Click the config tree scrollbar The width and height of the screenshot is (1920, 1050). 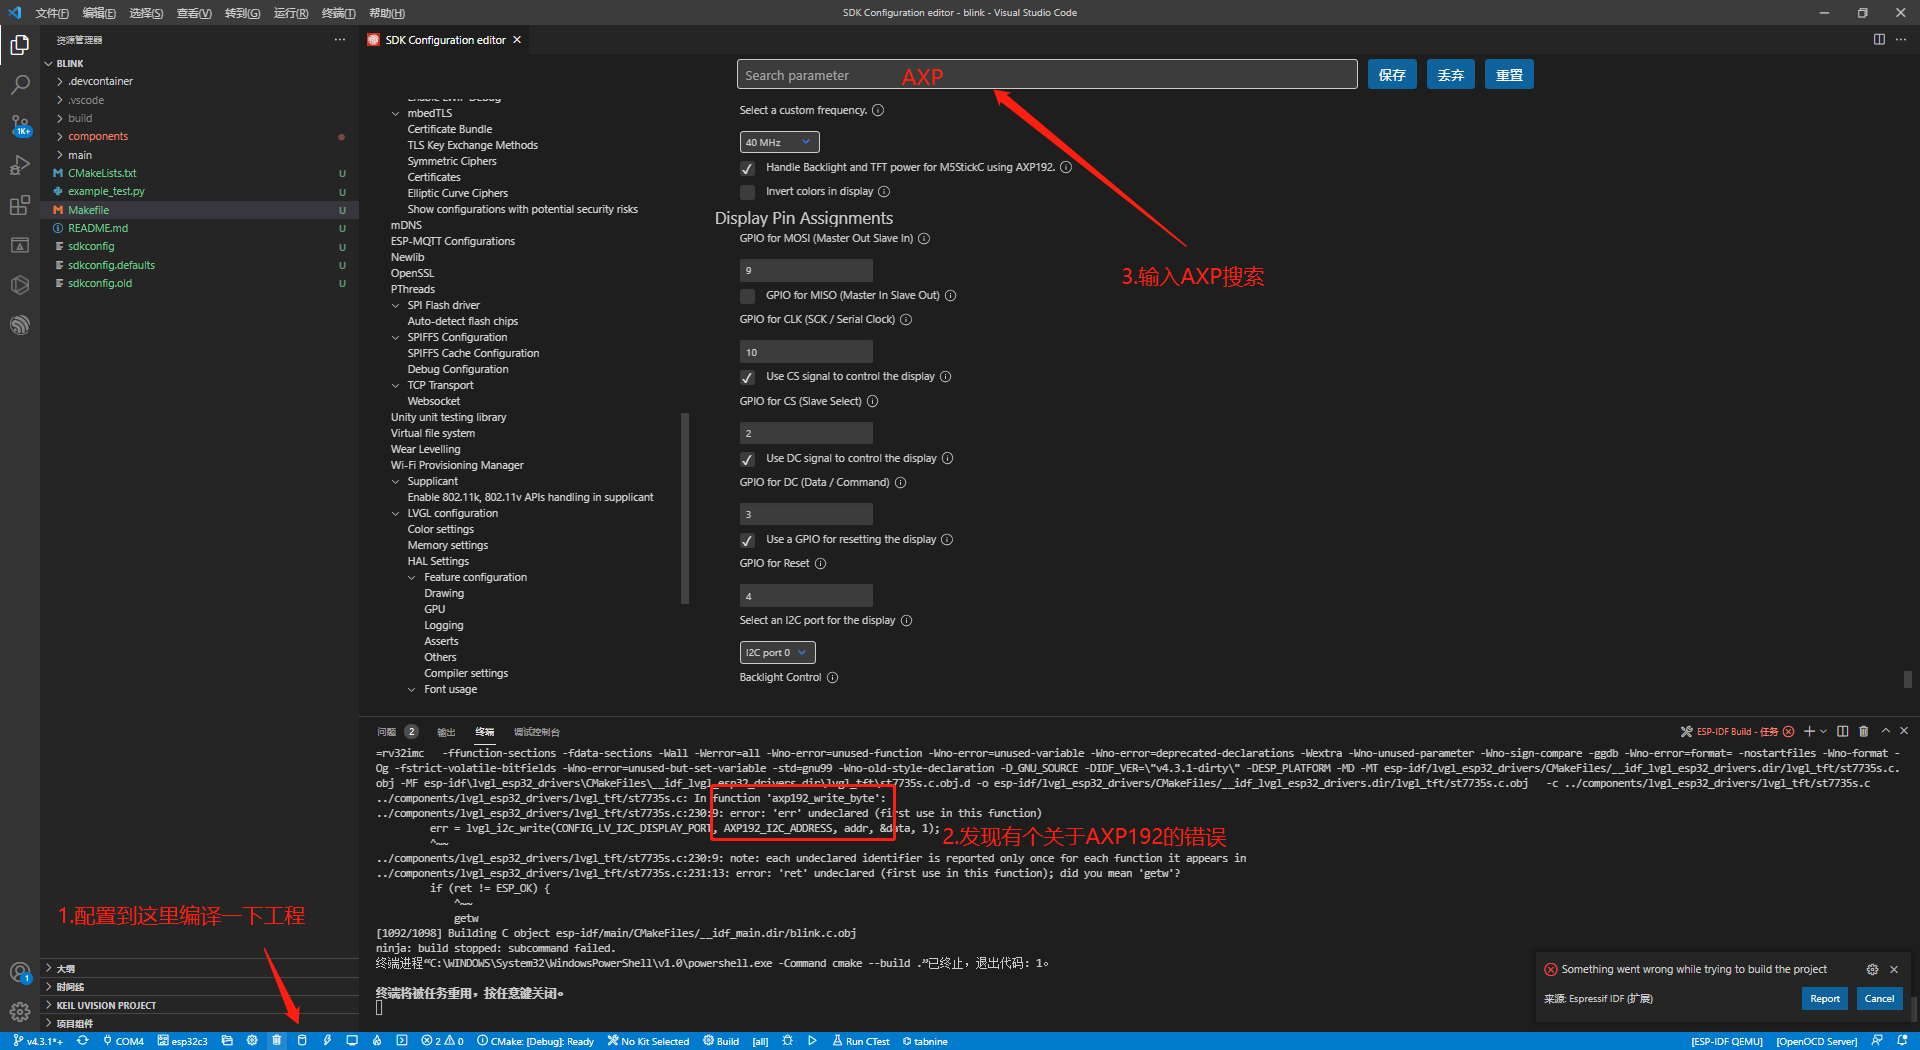pos(685,508)
